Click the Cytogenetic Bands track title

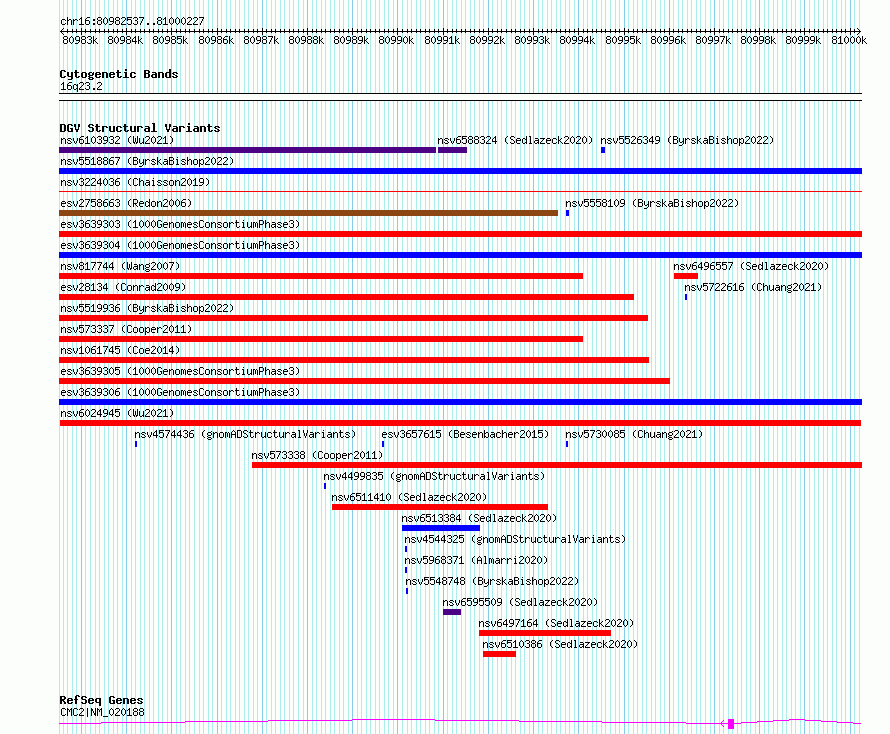(x=119, y=74)
